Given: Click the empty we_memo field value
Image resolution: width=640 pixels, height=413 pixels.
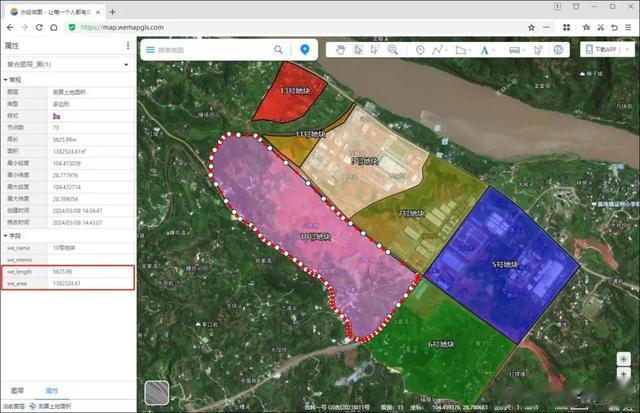Looking at the screenshot, I should [x=91, y=260].
